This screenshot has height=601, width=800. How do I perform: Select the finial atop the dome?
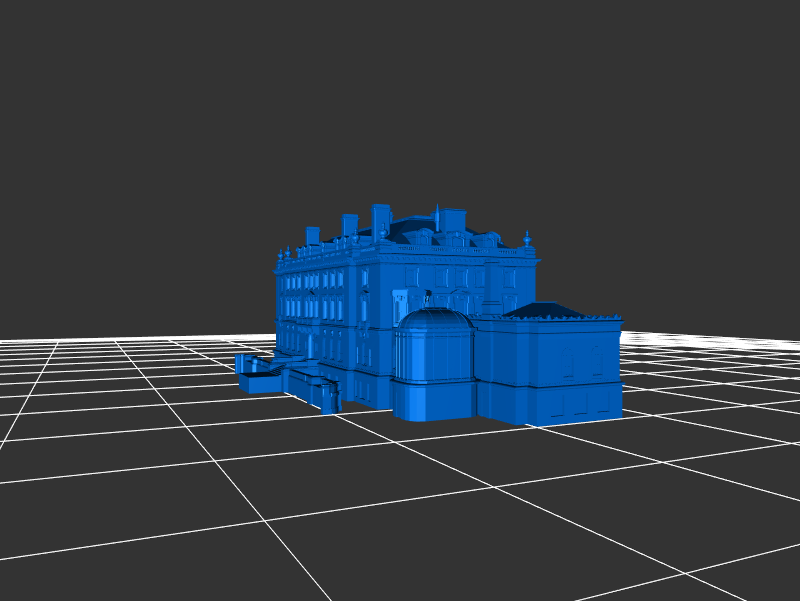click(x=428, y=296)
